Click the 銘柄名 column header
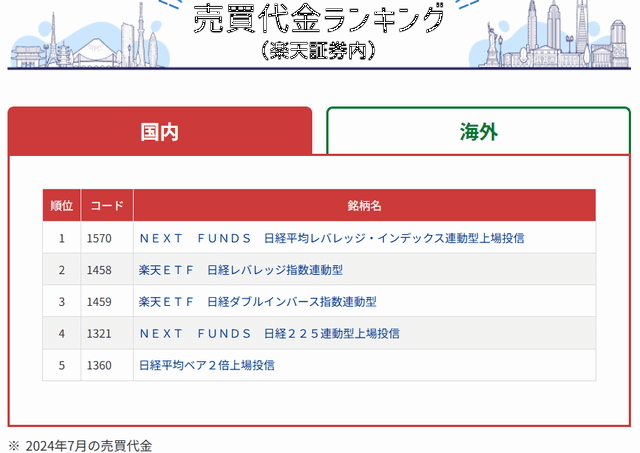Viewport: 640px width, 453px height. point(364,205)
